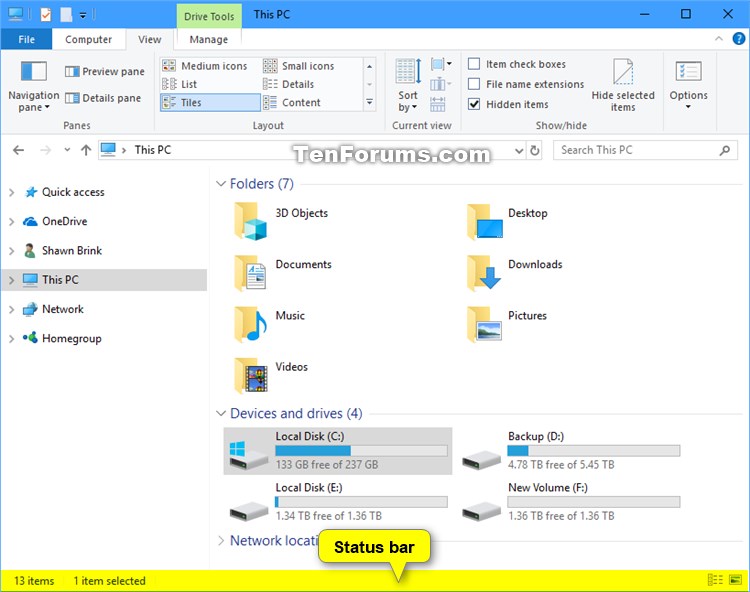Click the New folder icon in title bar

point(66,15)
